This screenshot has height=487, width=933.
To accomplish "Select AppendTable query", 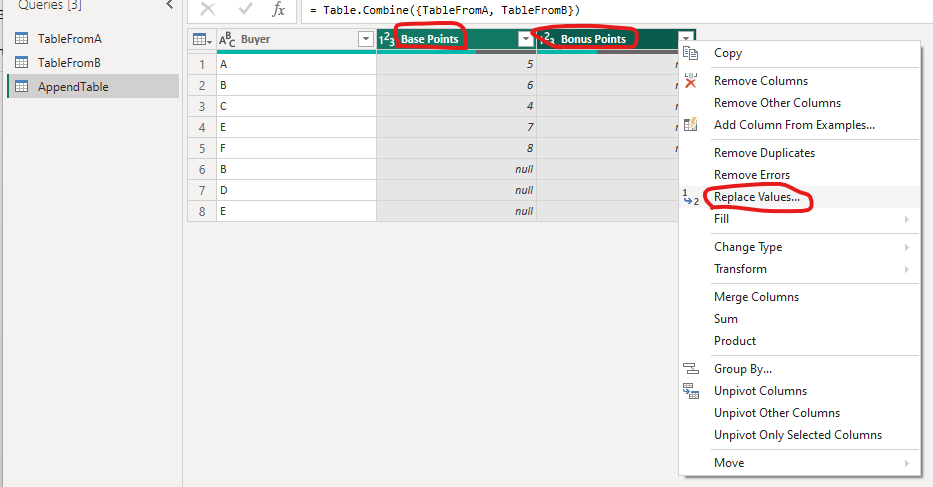I will point(73,86).
